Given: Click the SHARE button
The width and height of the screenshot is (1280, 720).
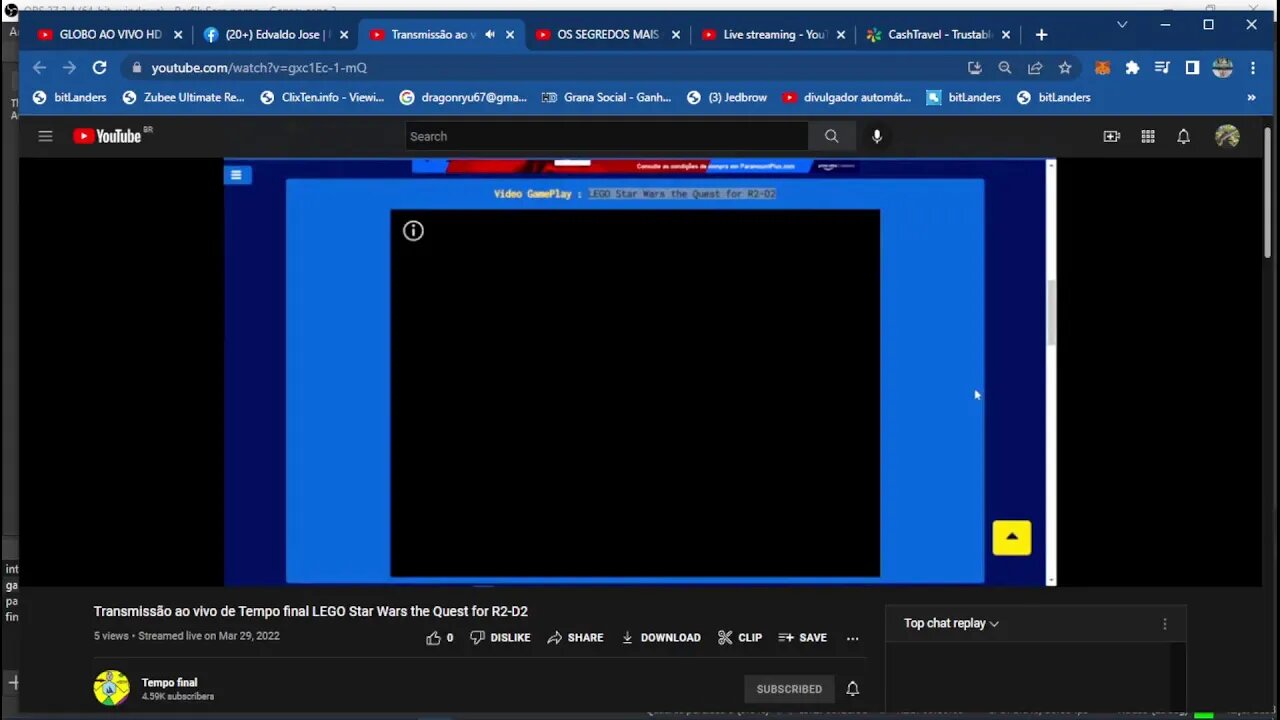Looking at the screenshot, I should [575, 637].
